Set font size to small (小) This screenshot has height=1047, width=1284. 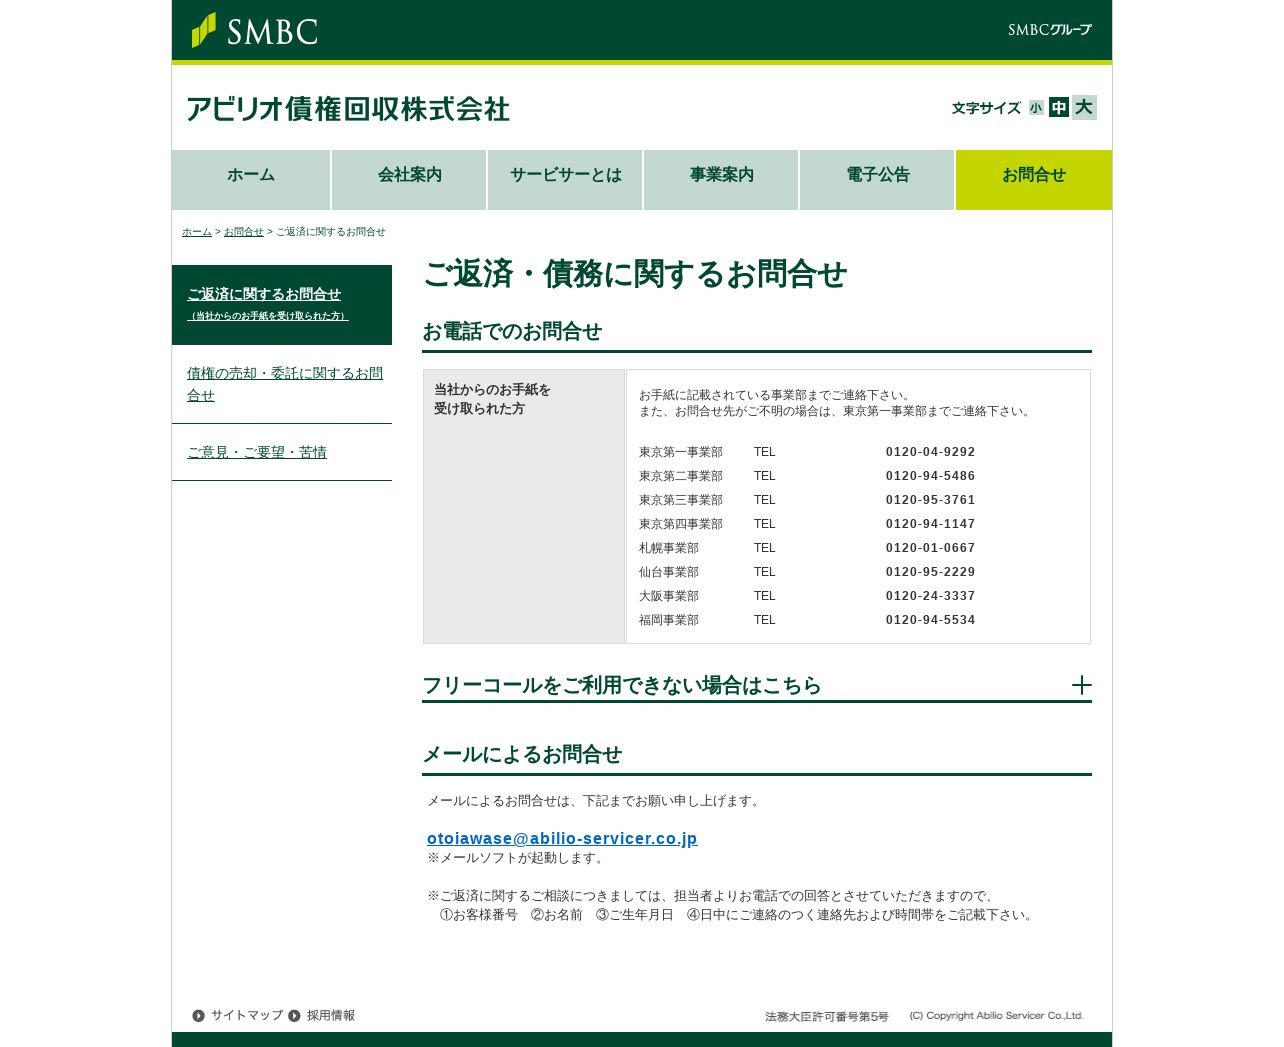(x=1036, y=108)
